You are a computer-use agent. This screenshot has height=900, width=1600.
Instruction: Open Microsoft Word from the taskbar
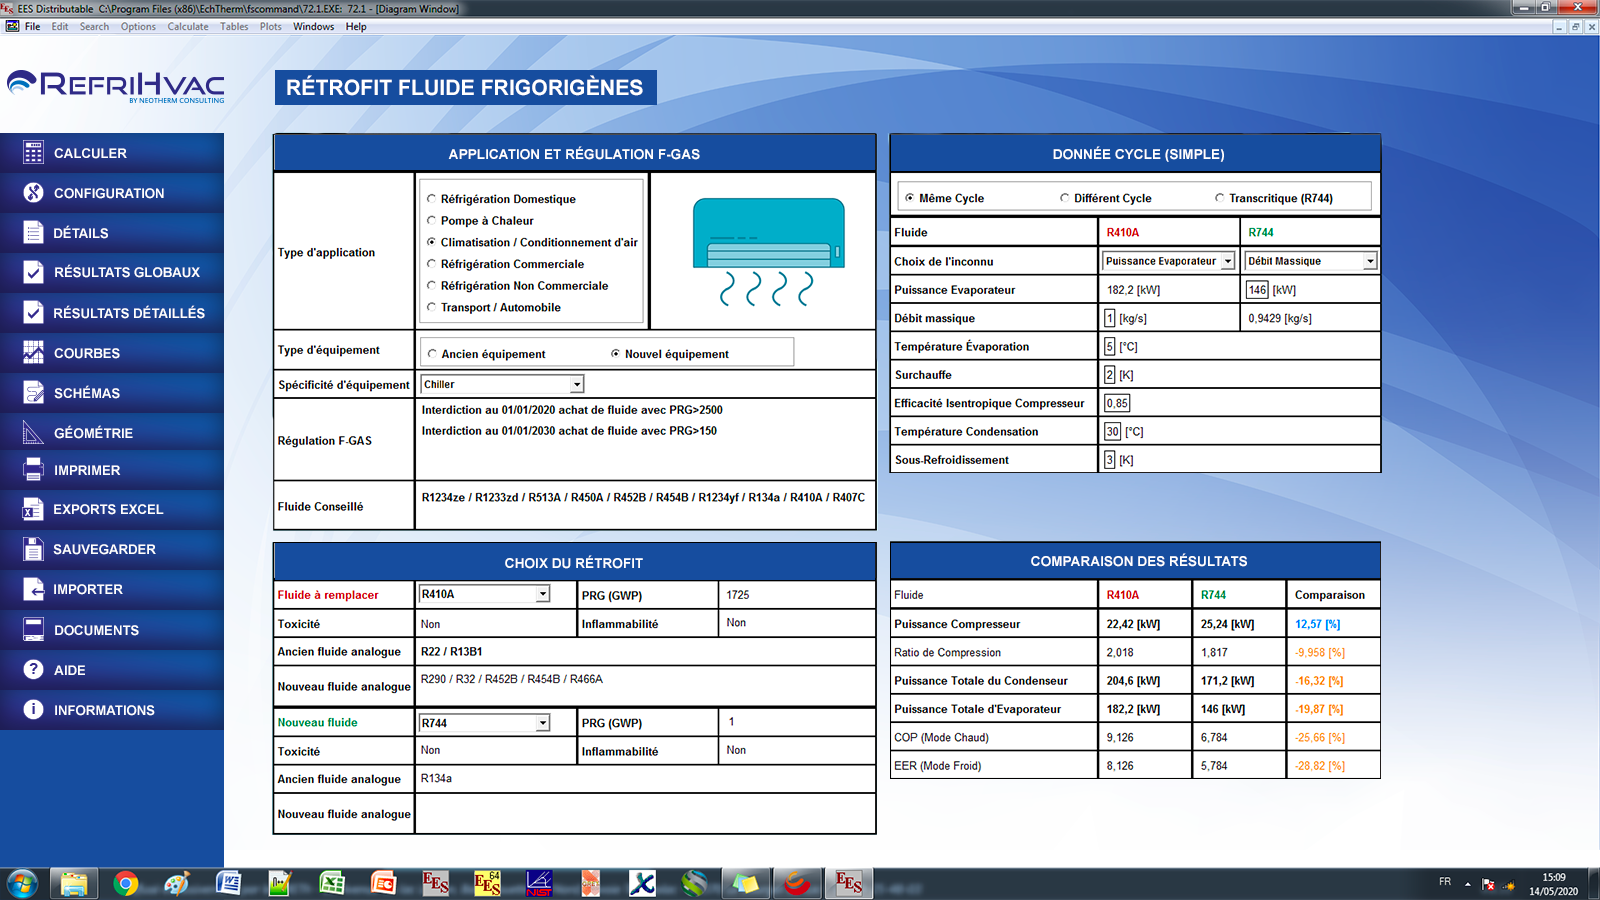(x=229, y=883)
